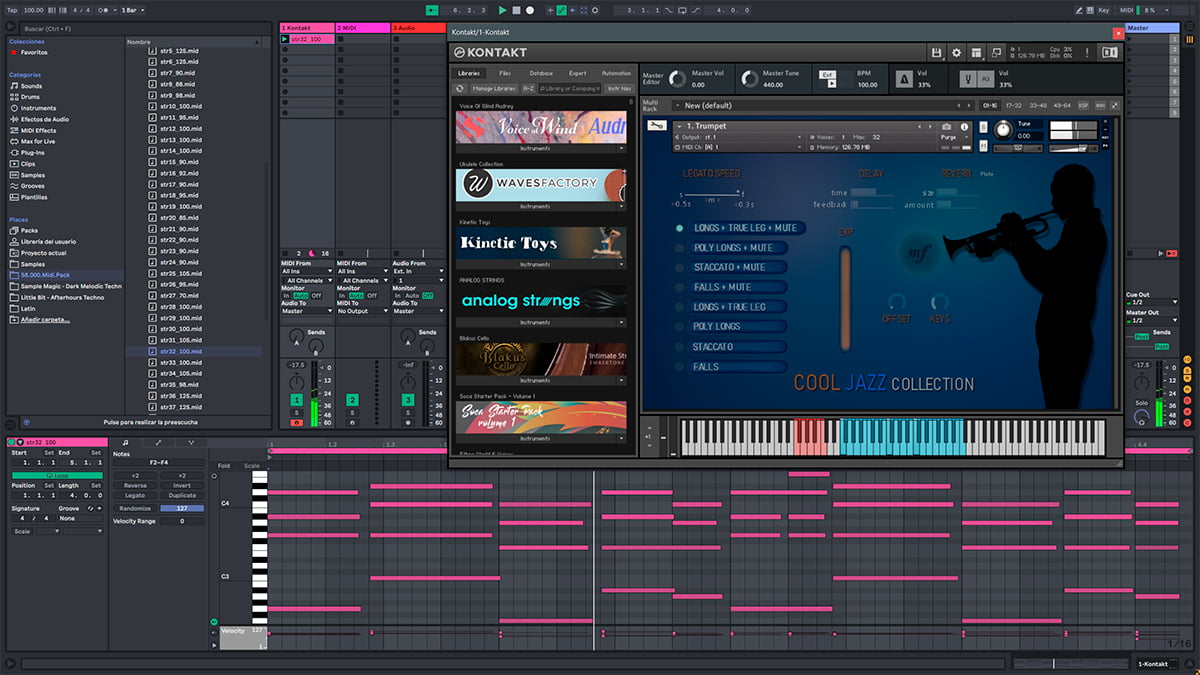Click the Manage Libraries button
The height and width of the screenshot is (675, 1200).
[x=495, y=88]
